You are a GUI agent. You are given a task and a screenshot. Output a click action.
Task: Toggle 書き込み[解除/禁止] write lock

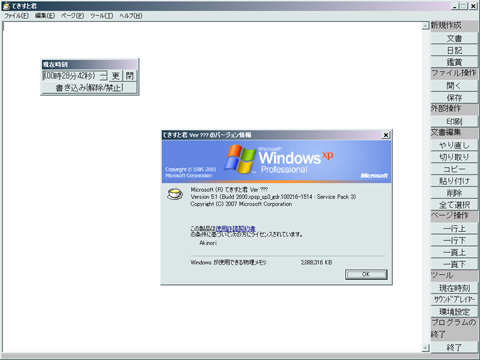click(x=89, y=88)
